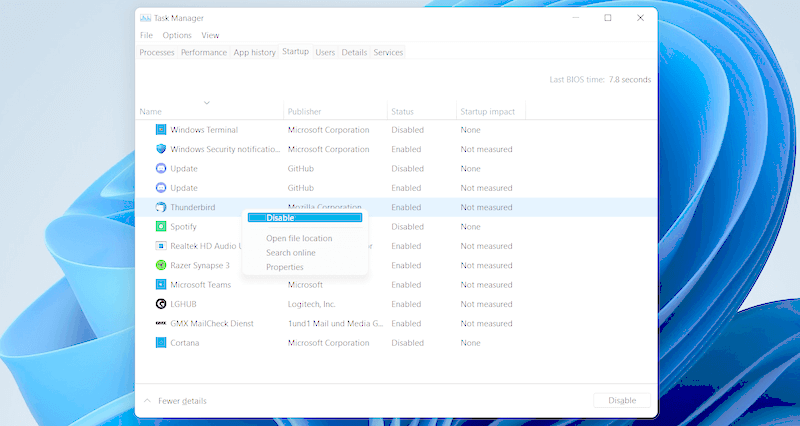Viewport: 800px width, 426px height.
Task: Select the Cortana row name
Action: coord(185,343)
